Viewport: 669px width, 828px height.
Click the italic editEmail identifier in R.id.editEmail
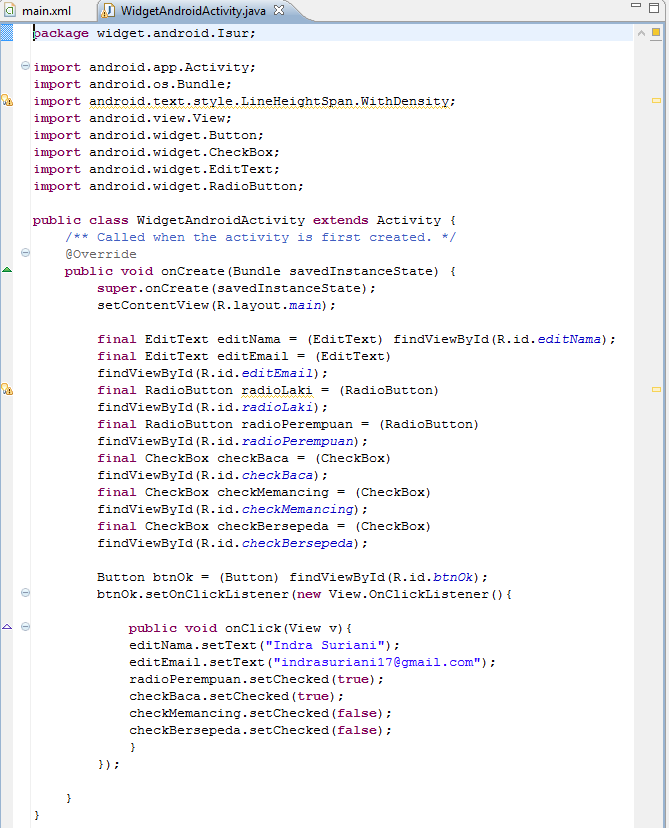point(277,373)
